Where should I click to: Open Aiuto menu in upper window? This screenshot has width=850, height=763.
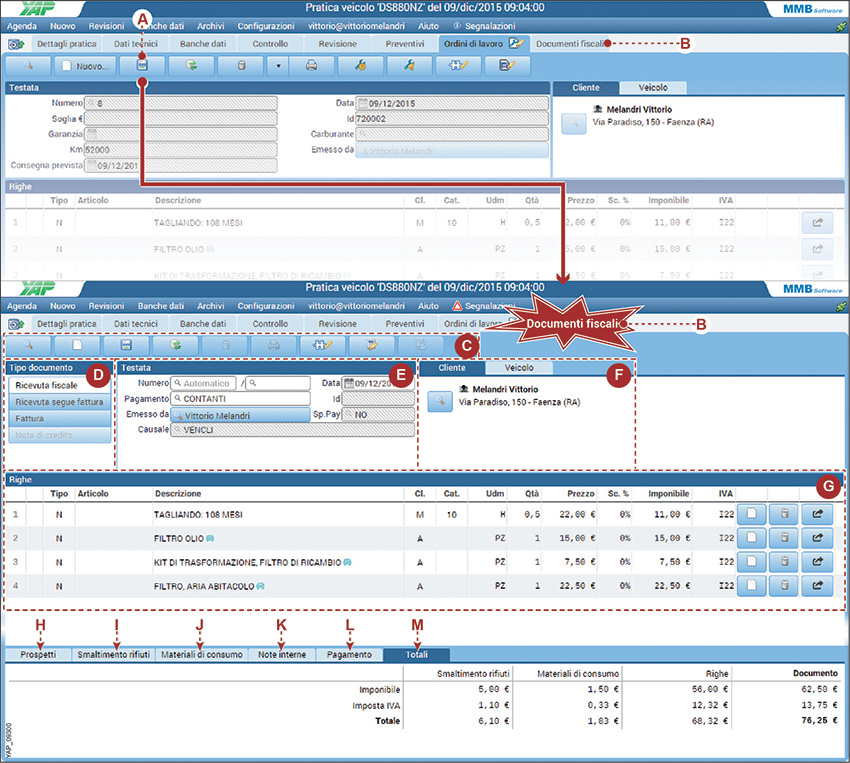point(428,26)
